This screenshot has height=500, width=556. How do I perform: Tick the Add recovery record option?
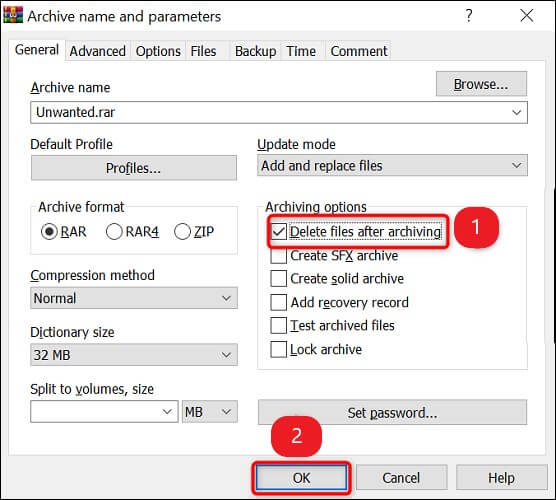point(278,302)
